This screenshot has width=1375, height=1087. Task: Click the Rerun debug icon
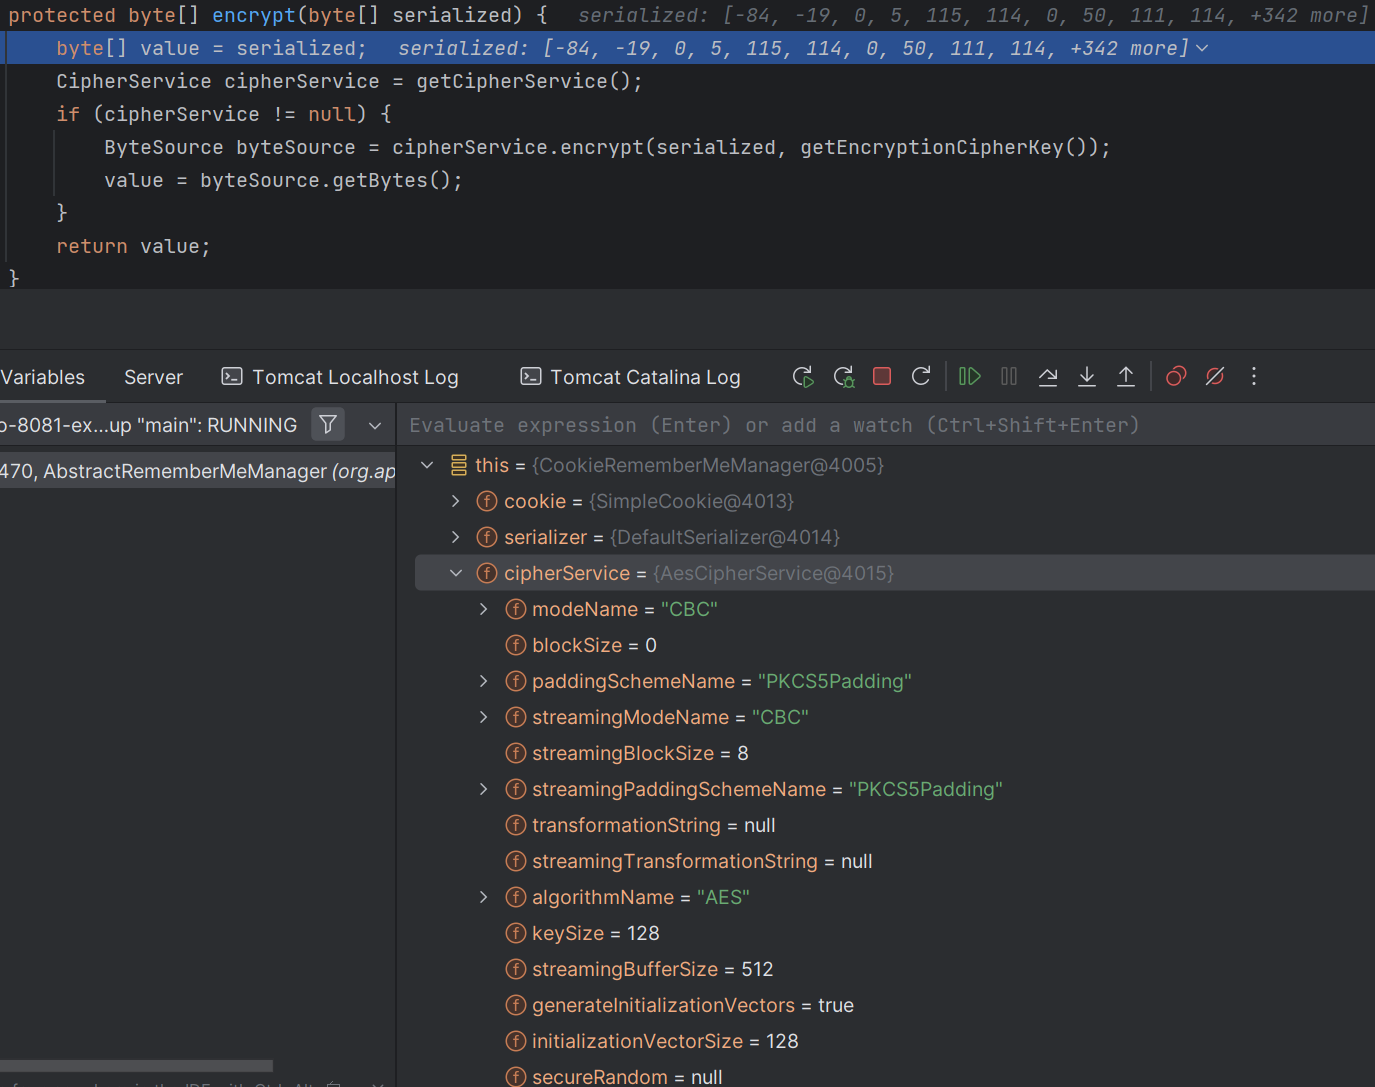pos(803,377)
